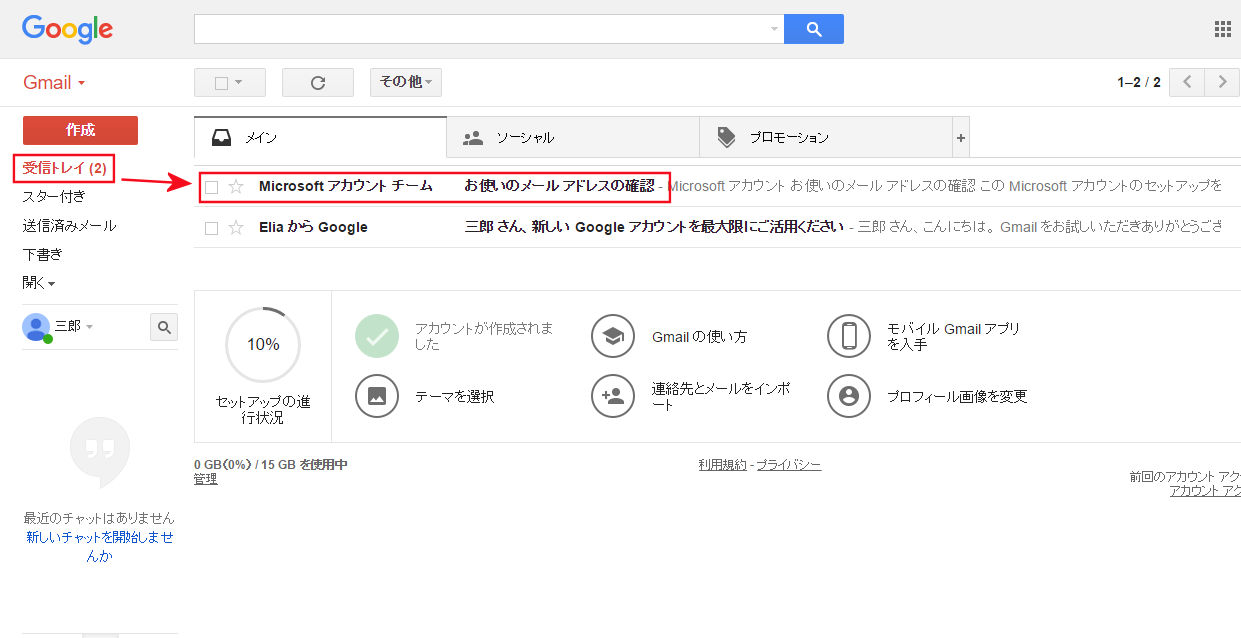Click the テーマを選択 setup text
Viewport: 1241px width, 638px height.
pyautogui.click(x=454, y=397)
